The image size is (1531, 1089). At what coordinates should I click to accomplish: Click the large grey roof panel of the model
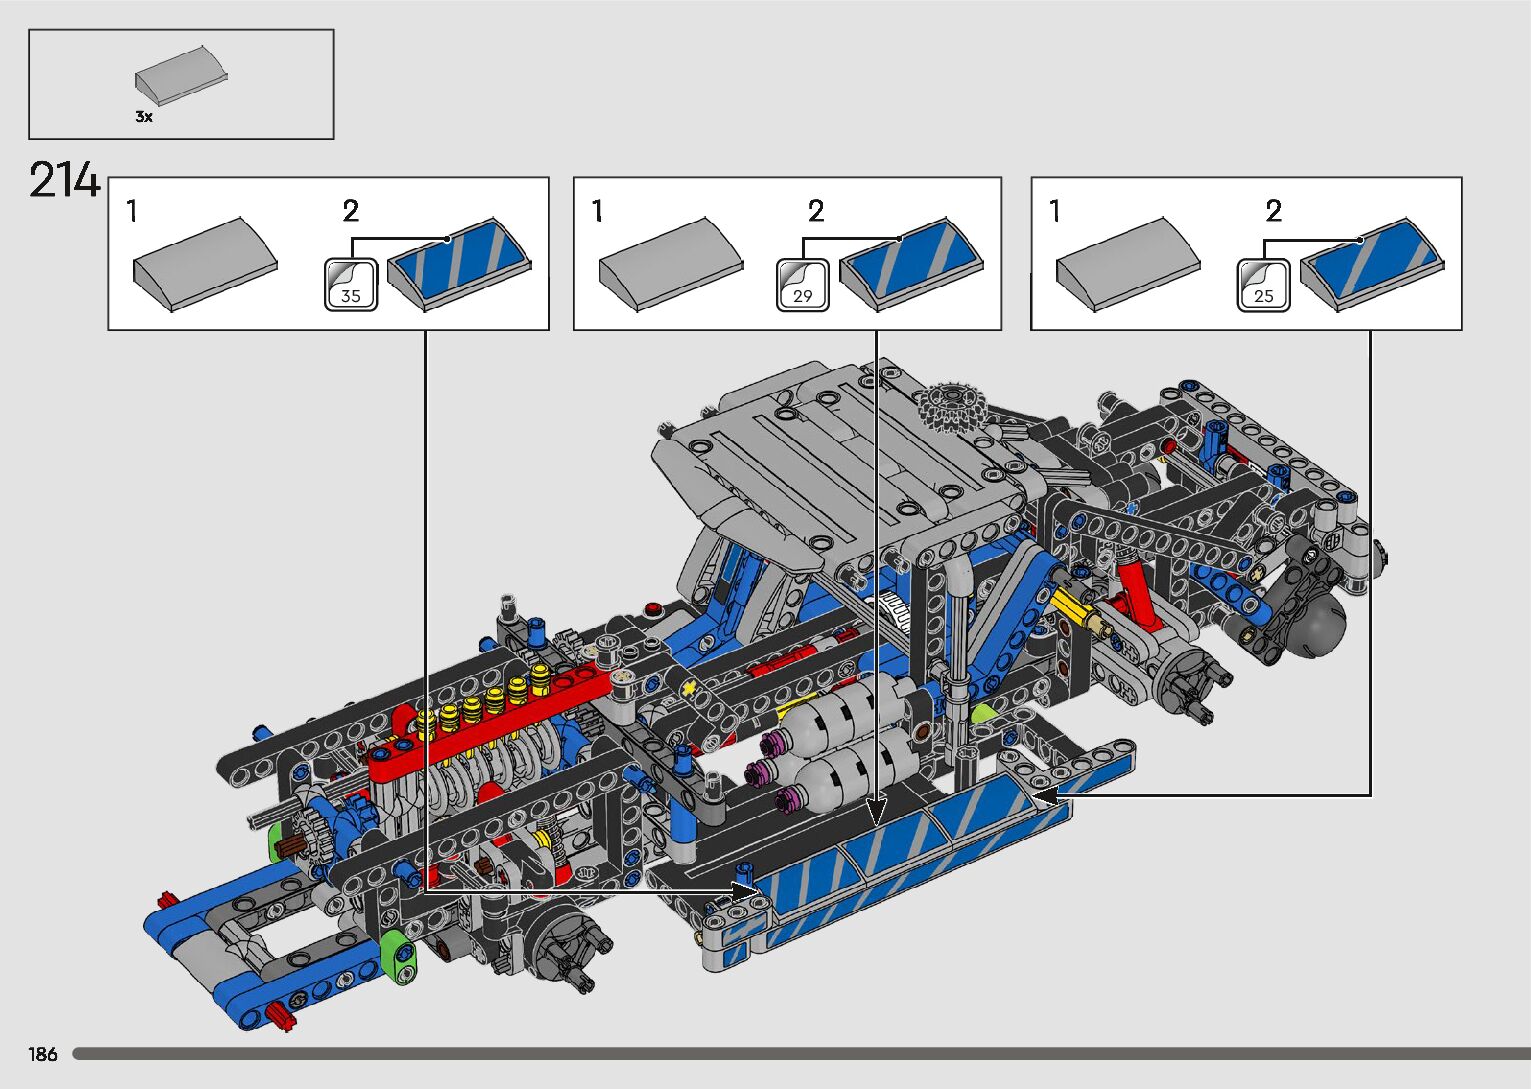pos(830,450)
